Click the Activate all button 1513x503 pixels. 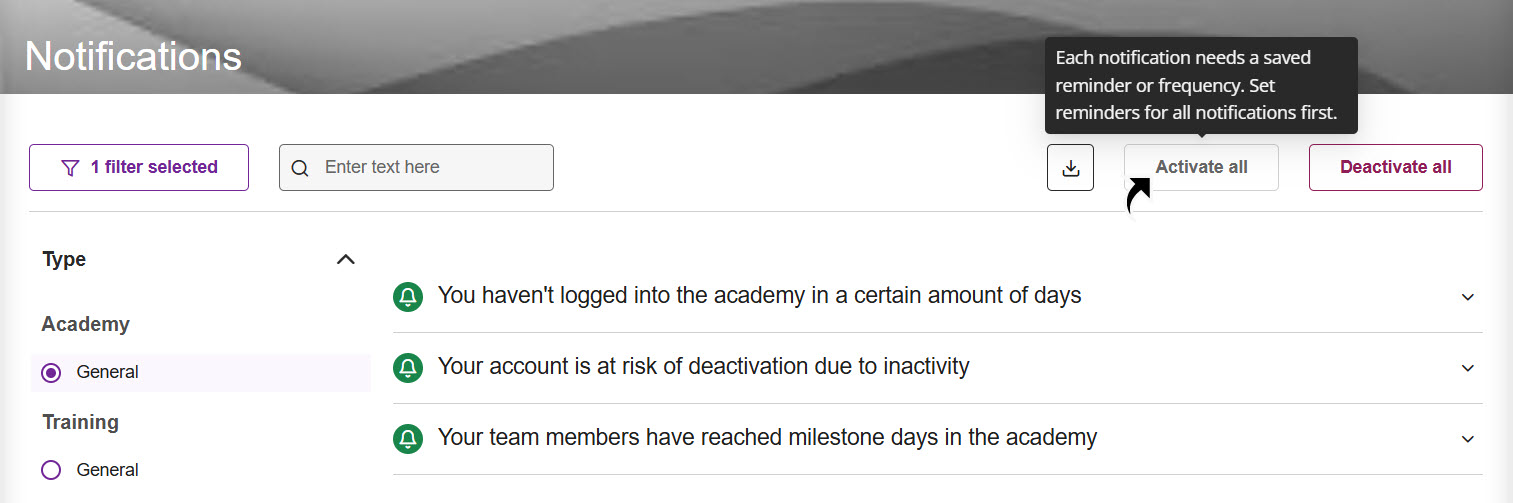point(1201,168)
